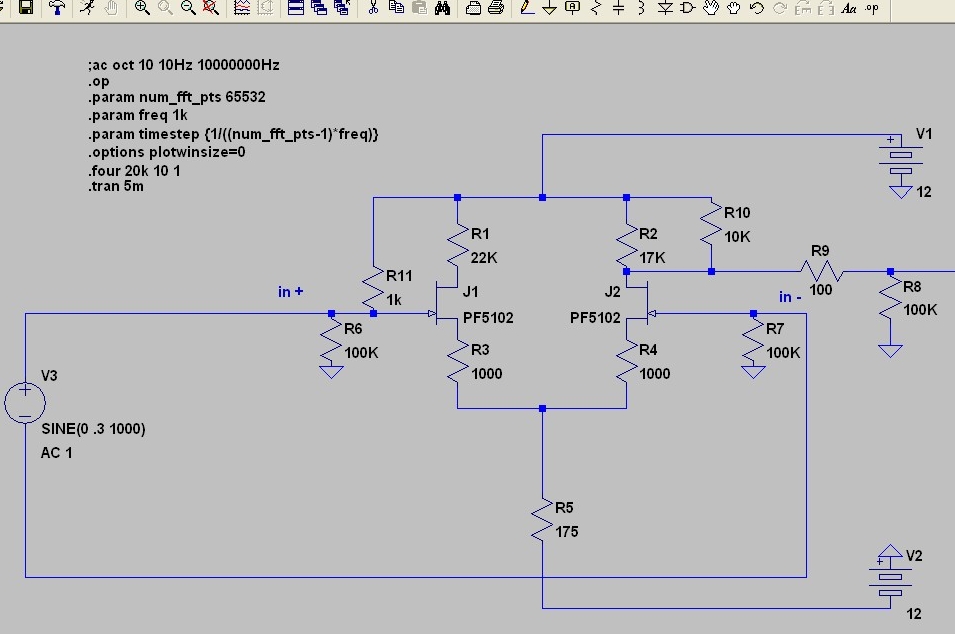
Task: Click resistor R10 valued 10K
Action: [711, 225]
